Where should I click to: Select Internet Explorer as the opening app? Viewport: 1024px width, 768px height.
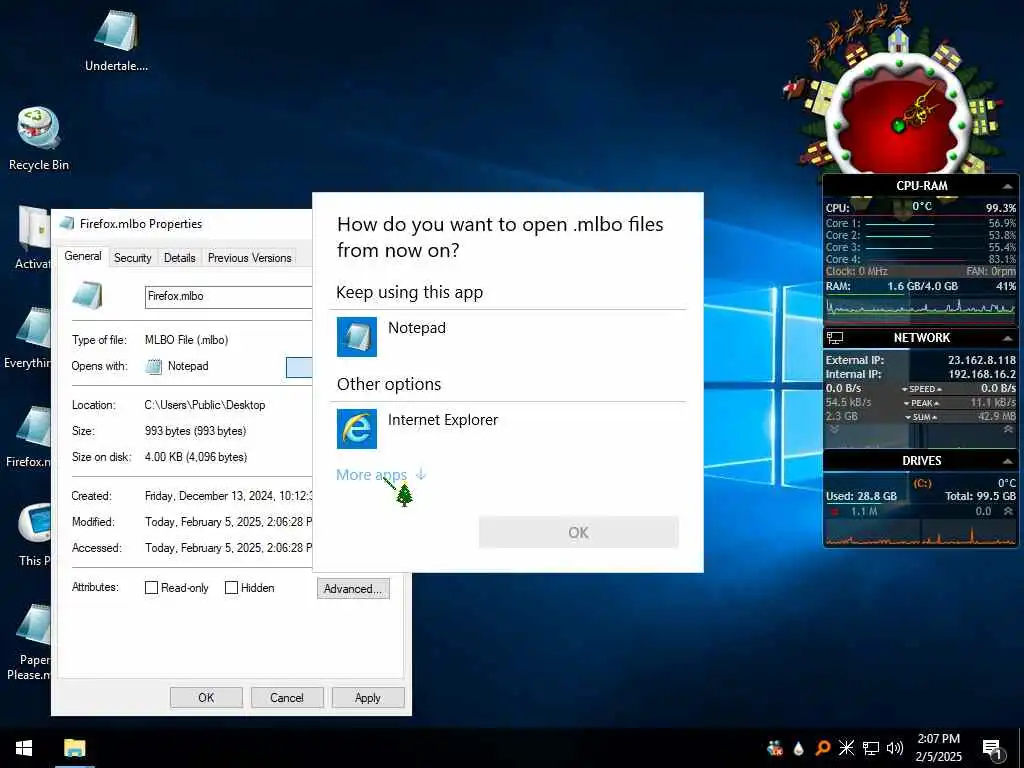(x=508, y=428)
